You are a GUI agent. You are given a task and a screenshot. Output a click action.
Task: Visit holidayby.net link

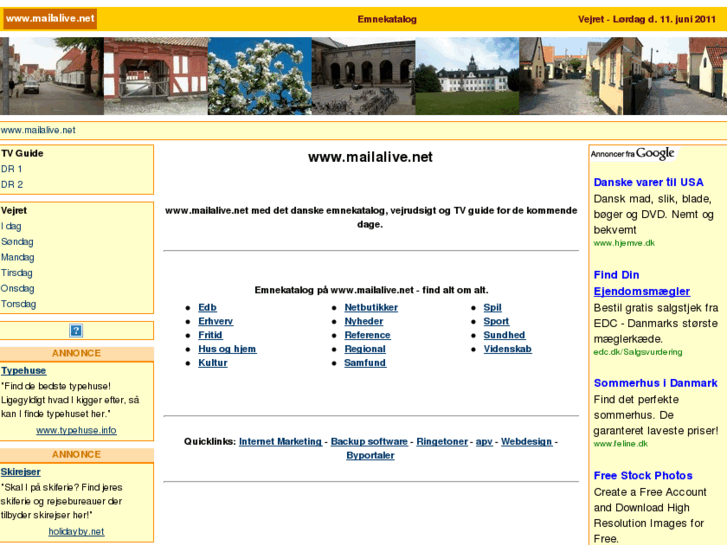77,532
